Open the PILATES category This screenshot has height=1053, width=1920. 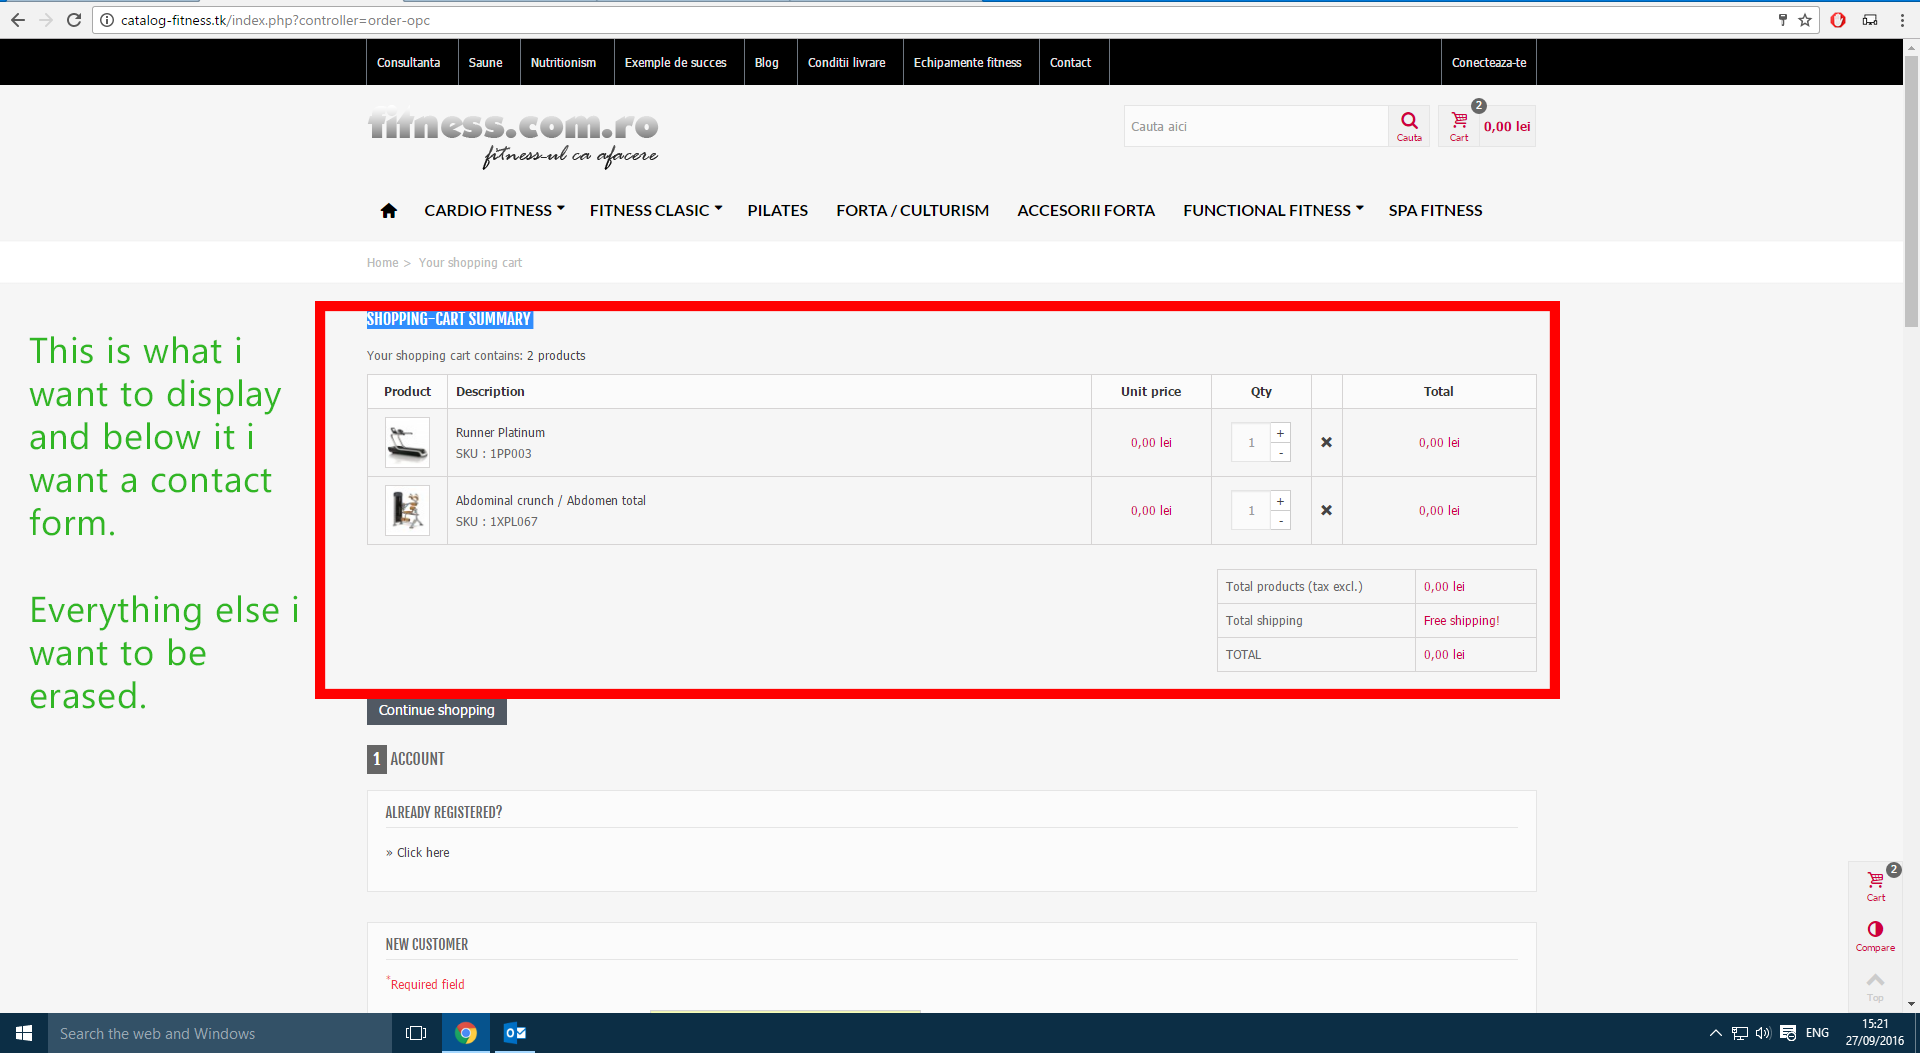point(778,210)
